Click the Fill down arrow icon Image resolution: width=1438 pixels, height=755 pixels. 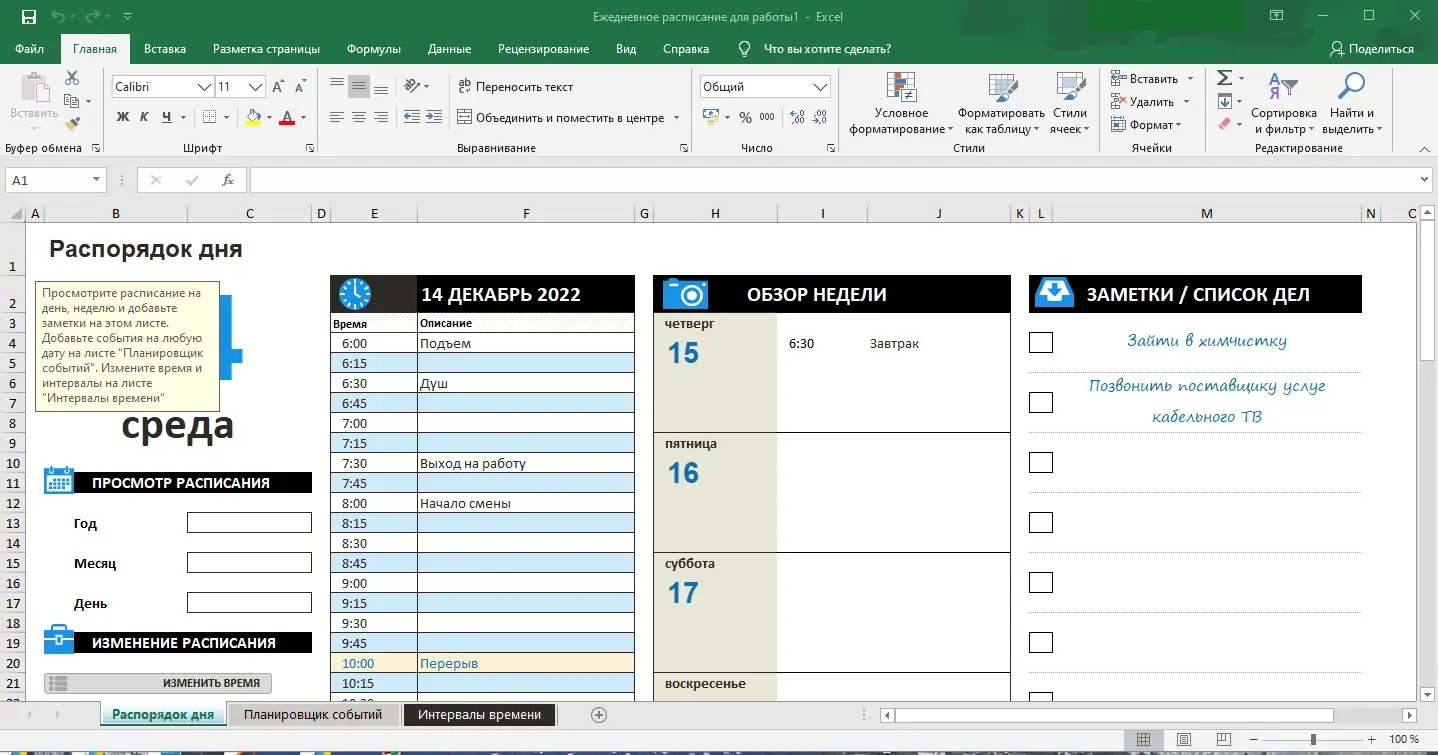[x=1224, y=101]
